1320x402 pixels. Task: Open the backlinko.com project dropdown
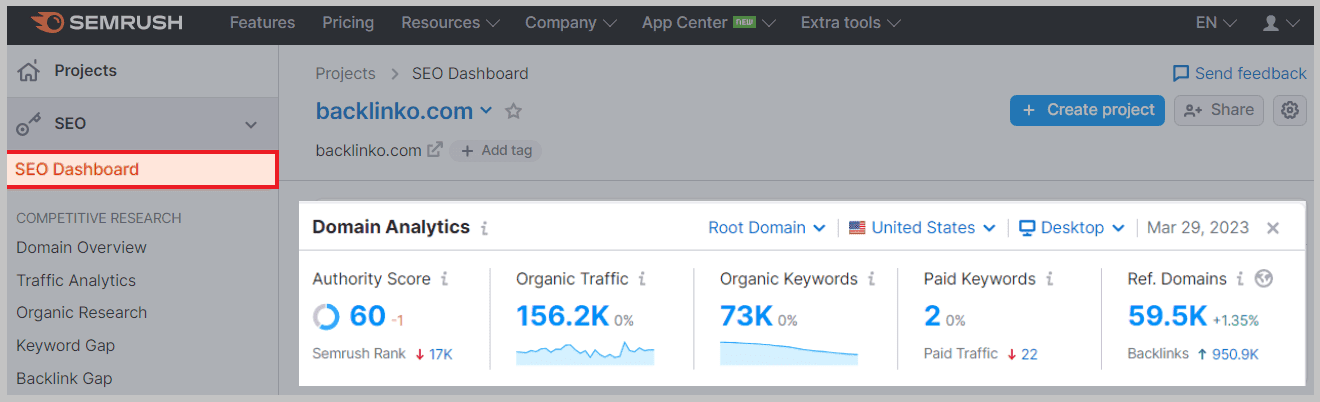tap(486, 111)
